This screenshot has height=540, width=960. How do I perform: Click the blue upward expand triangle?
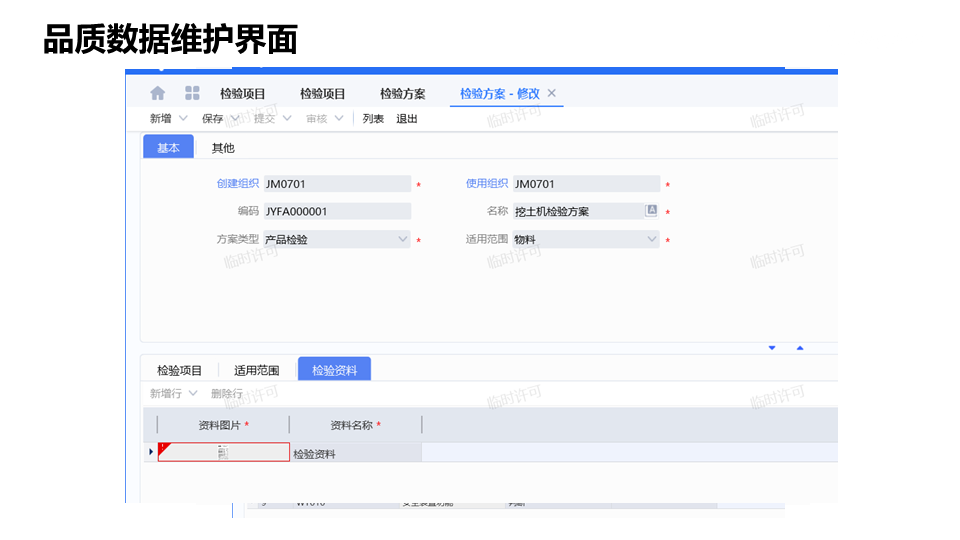coord(800,348)
